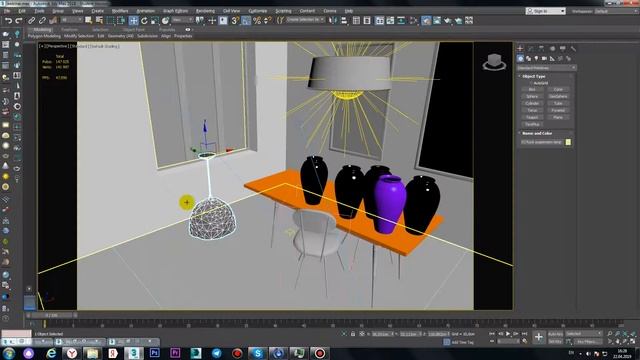Toggle the Angle Snap button
This screenshot has width=640, height=360.
click(x=246, y=20)
